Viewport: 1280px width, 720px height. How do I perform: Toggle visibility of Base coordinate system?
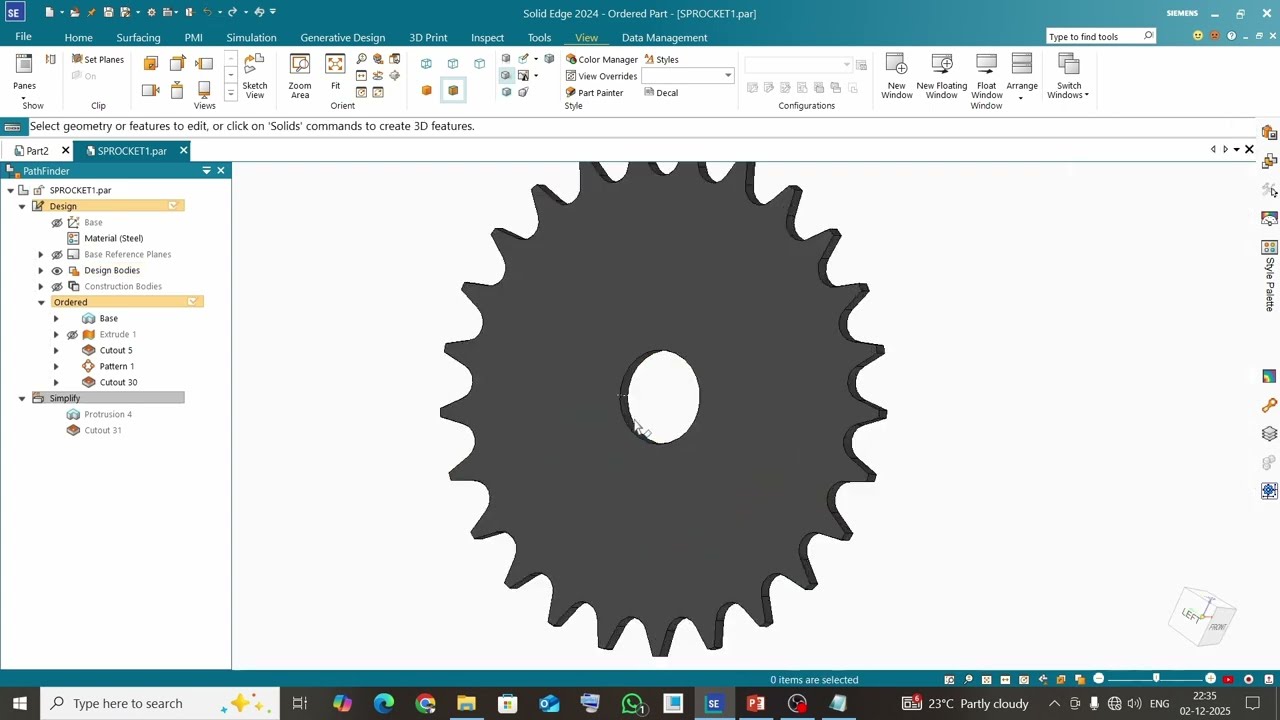click(57, 222)
